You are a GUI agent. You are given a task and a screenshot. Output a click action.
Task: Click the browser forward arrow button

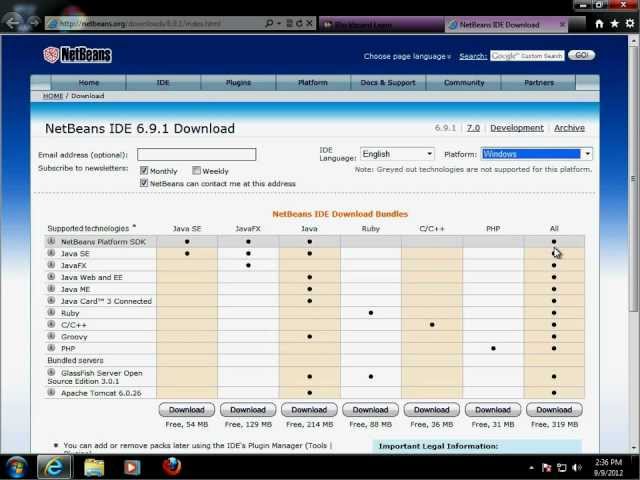(33, 23)
